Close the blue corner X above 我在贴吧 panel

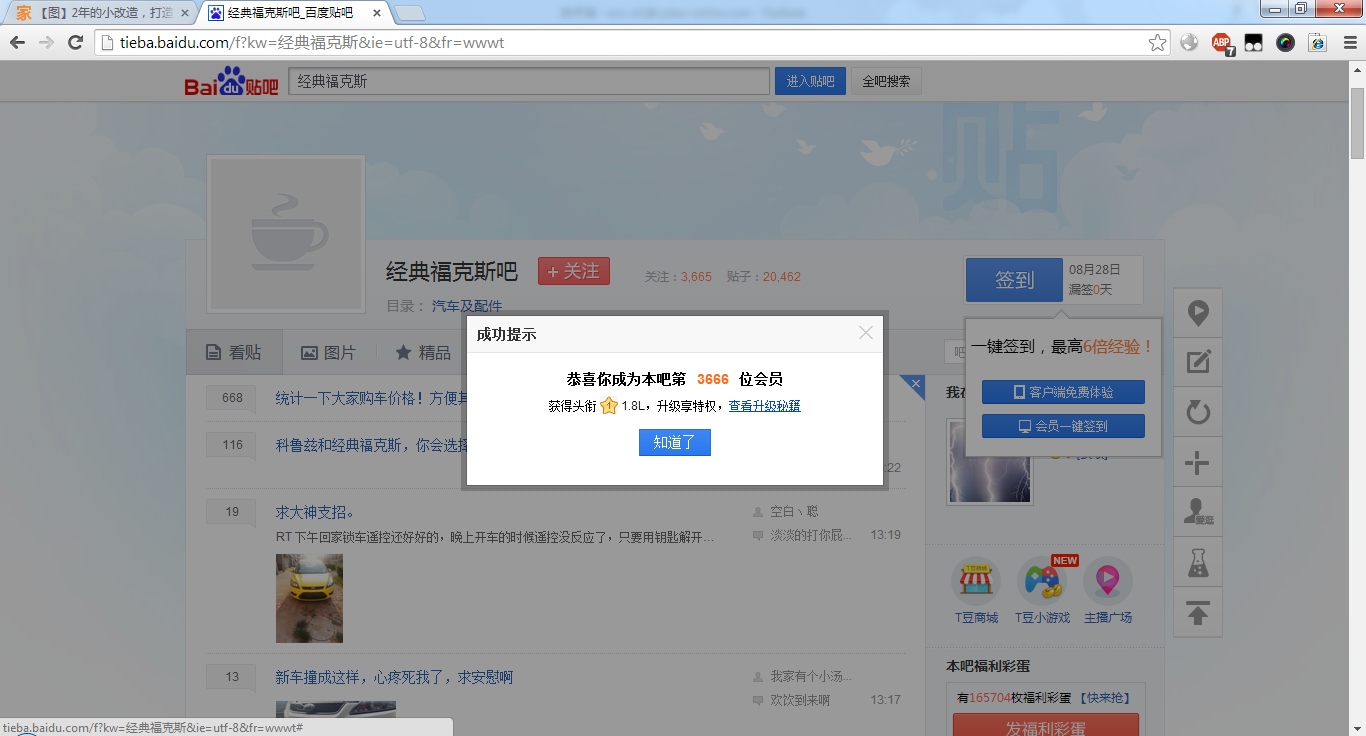914,383
